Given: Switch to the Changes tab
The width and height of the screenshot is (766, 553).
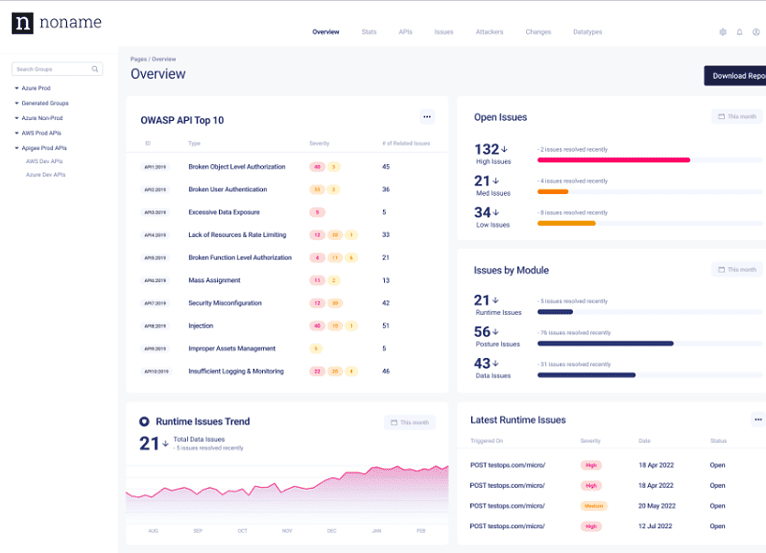Looking at the screenshot, I should [538, 32].
